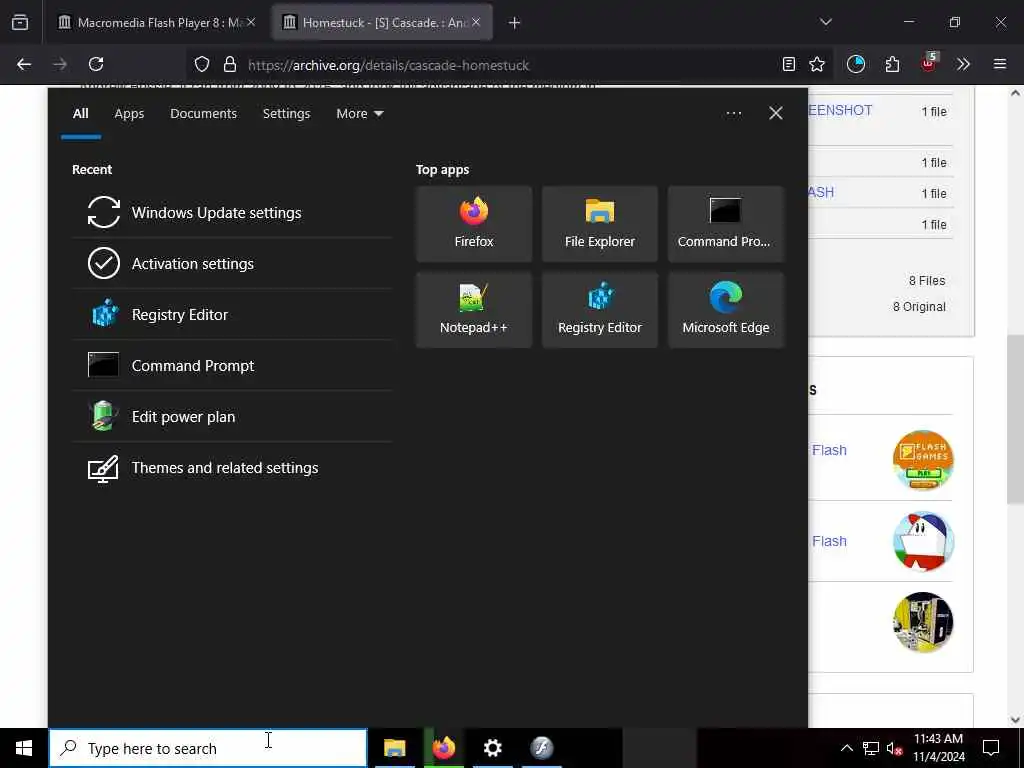
Task: Close the Homestuck Cascade tab
Action: click(x=476, y=22)
